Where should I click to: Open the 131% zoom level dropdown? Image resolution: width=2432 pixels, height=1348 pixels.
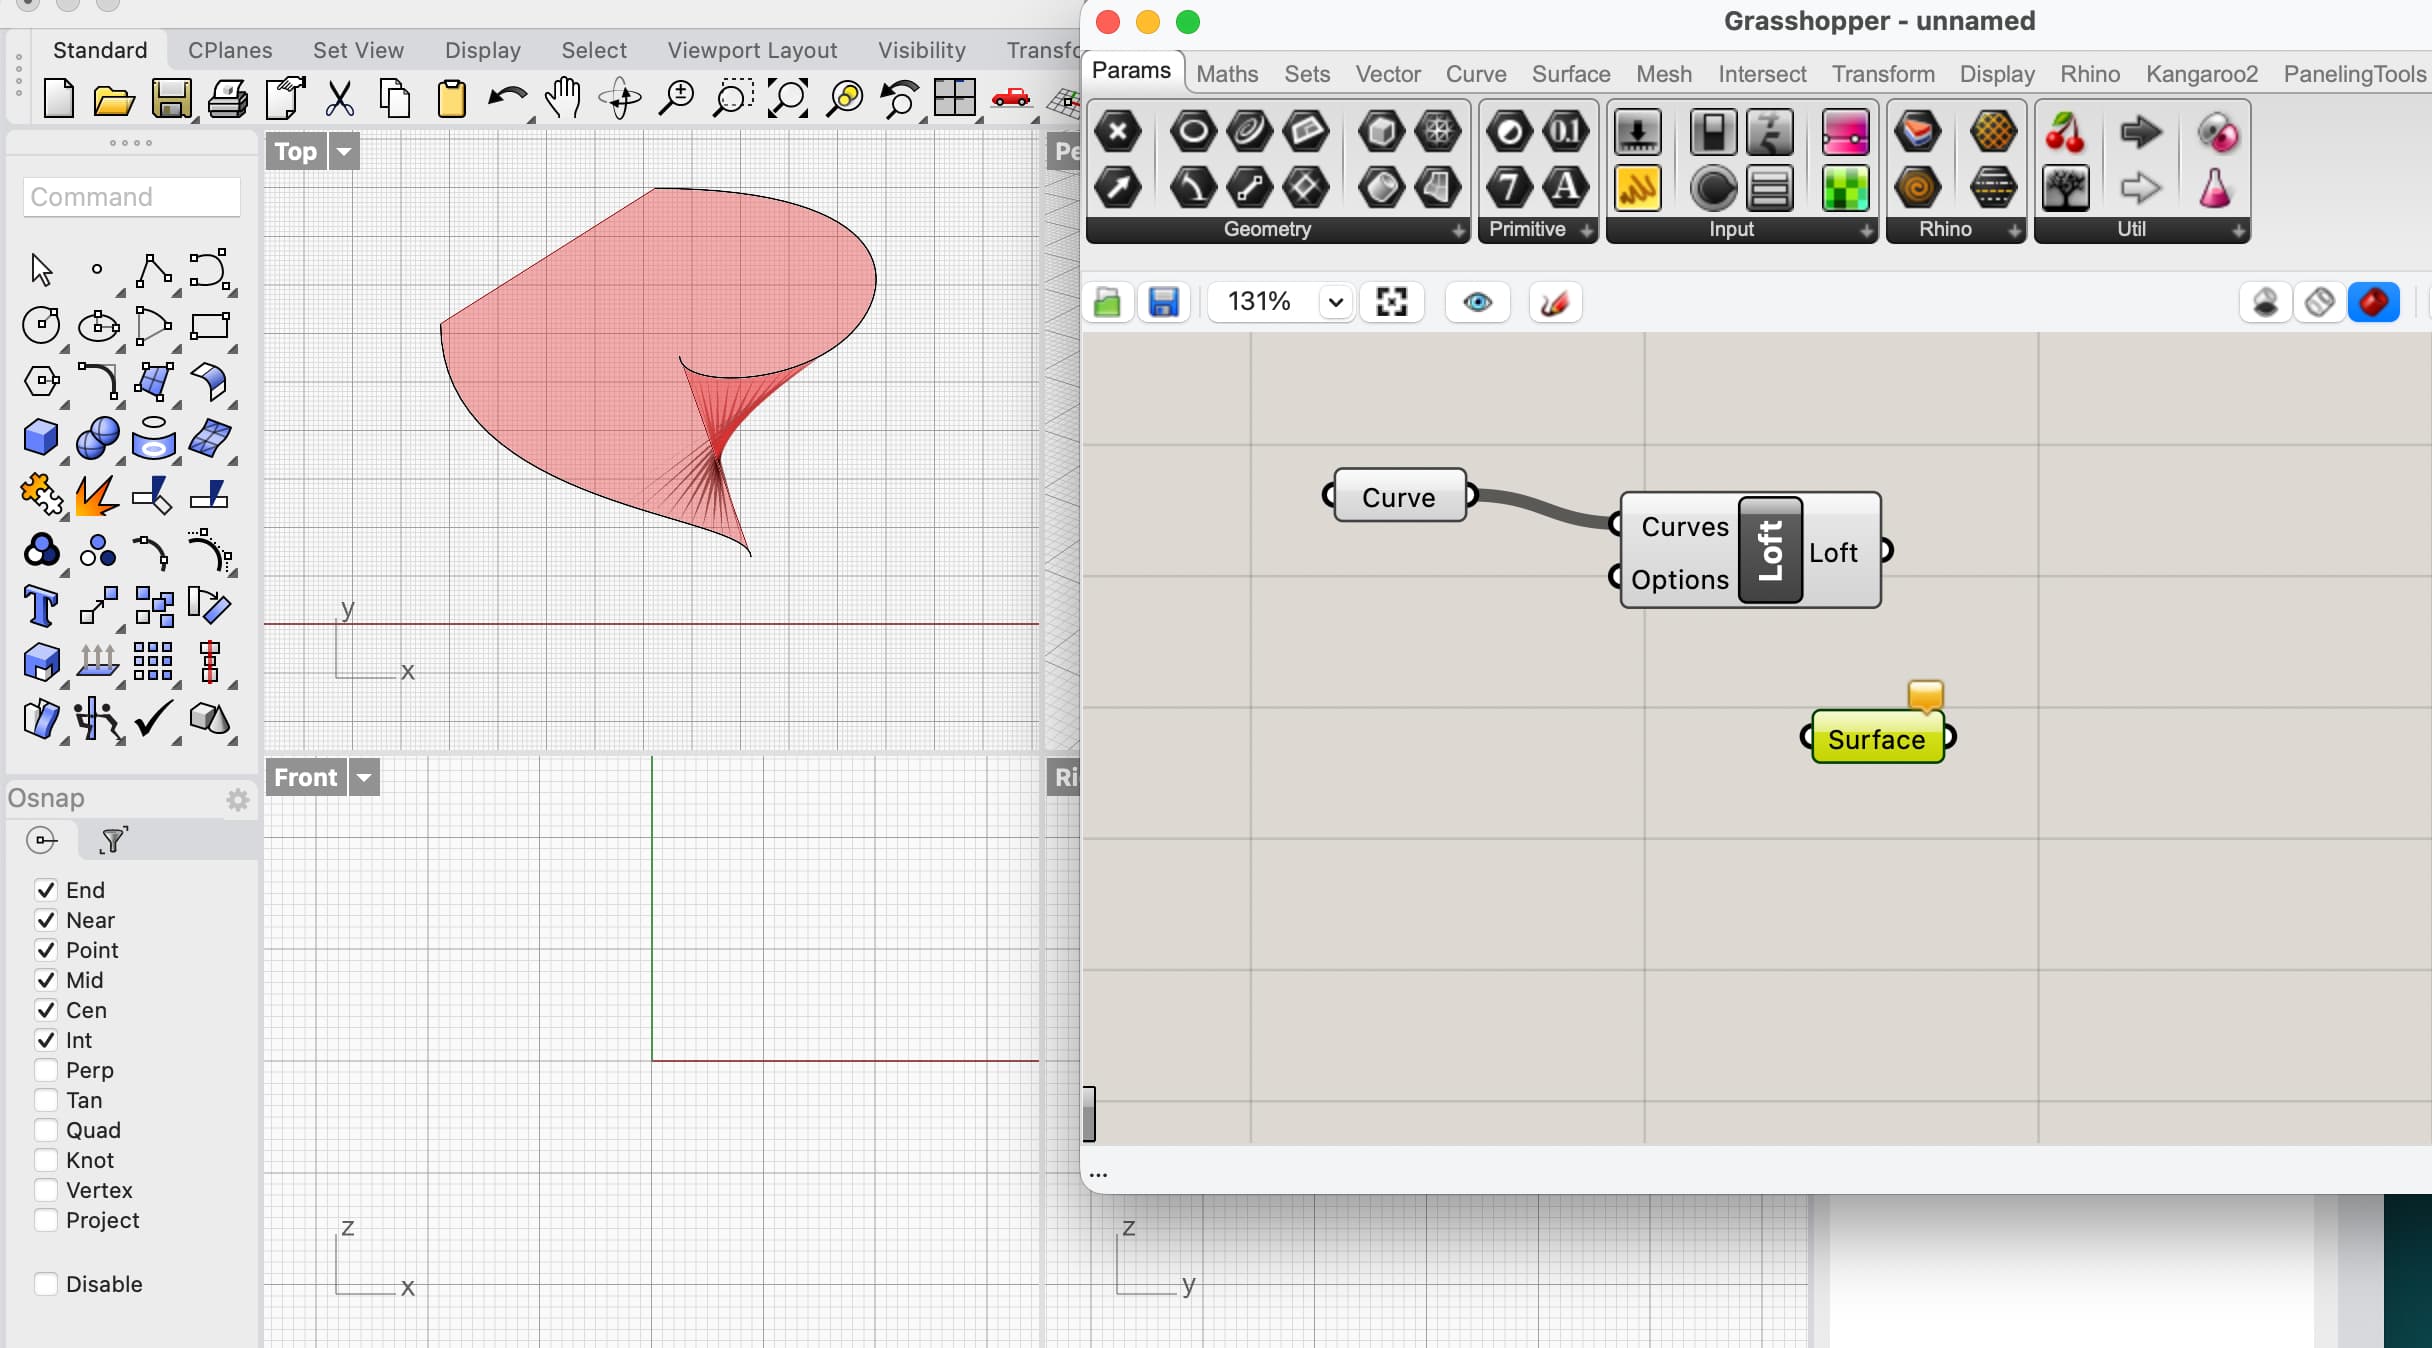tap(1335, 302)
